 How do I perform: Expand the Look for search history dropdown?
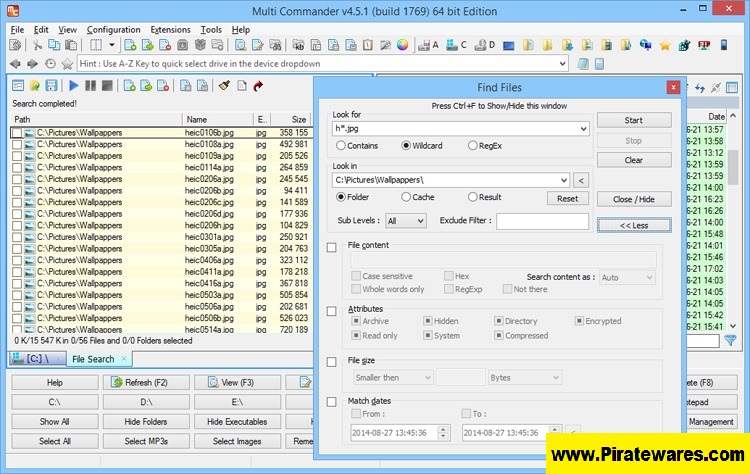pyautogui.click(x=582, y=128)
